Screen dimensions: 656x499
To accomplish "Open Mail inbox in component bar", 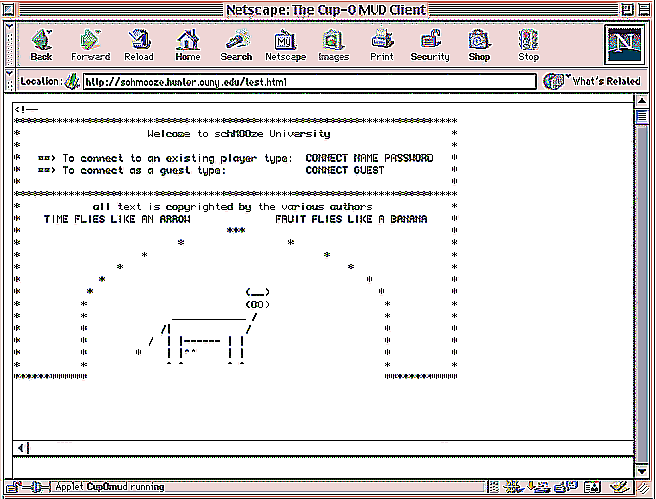I will (x=538, y=486).
